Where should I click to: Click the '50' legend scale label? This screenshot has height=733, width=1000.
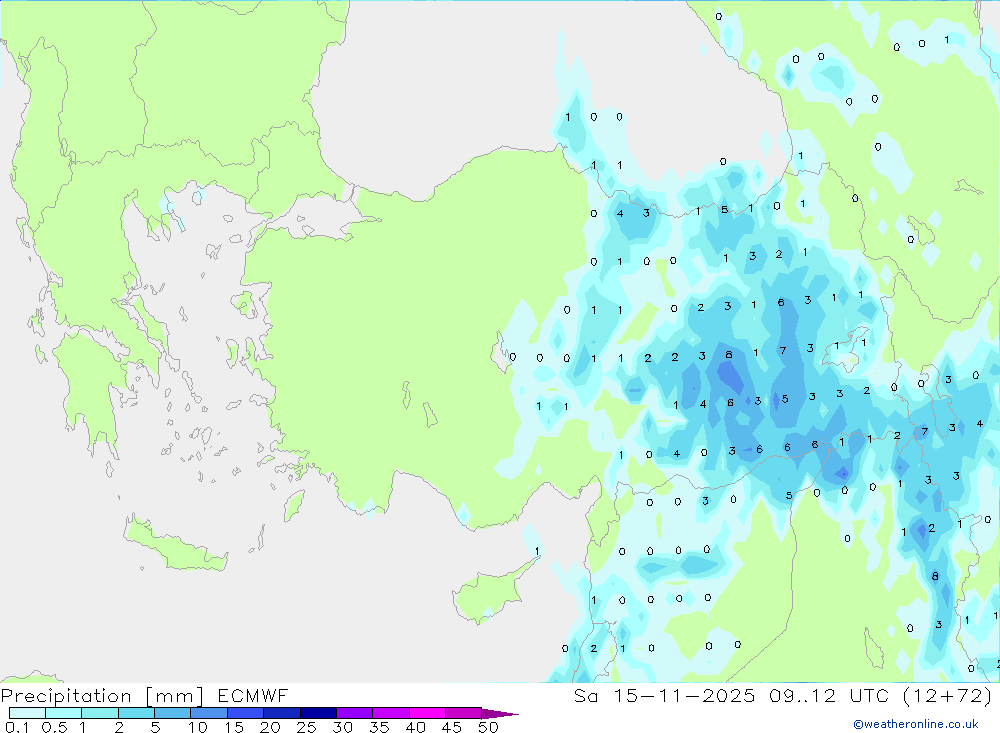pos(488,727)
